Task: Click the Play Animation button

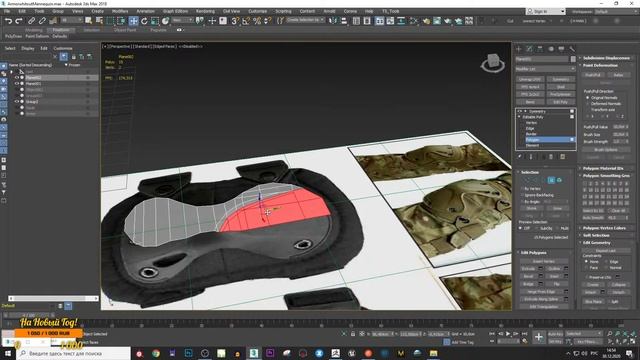Action: click(508, 334)
